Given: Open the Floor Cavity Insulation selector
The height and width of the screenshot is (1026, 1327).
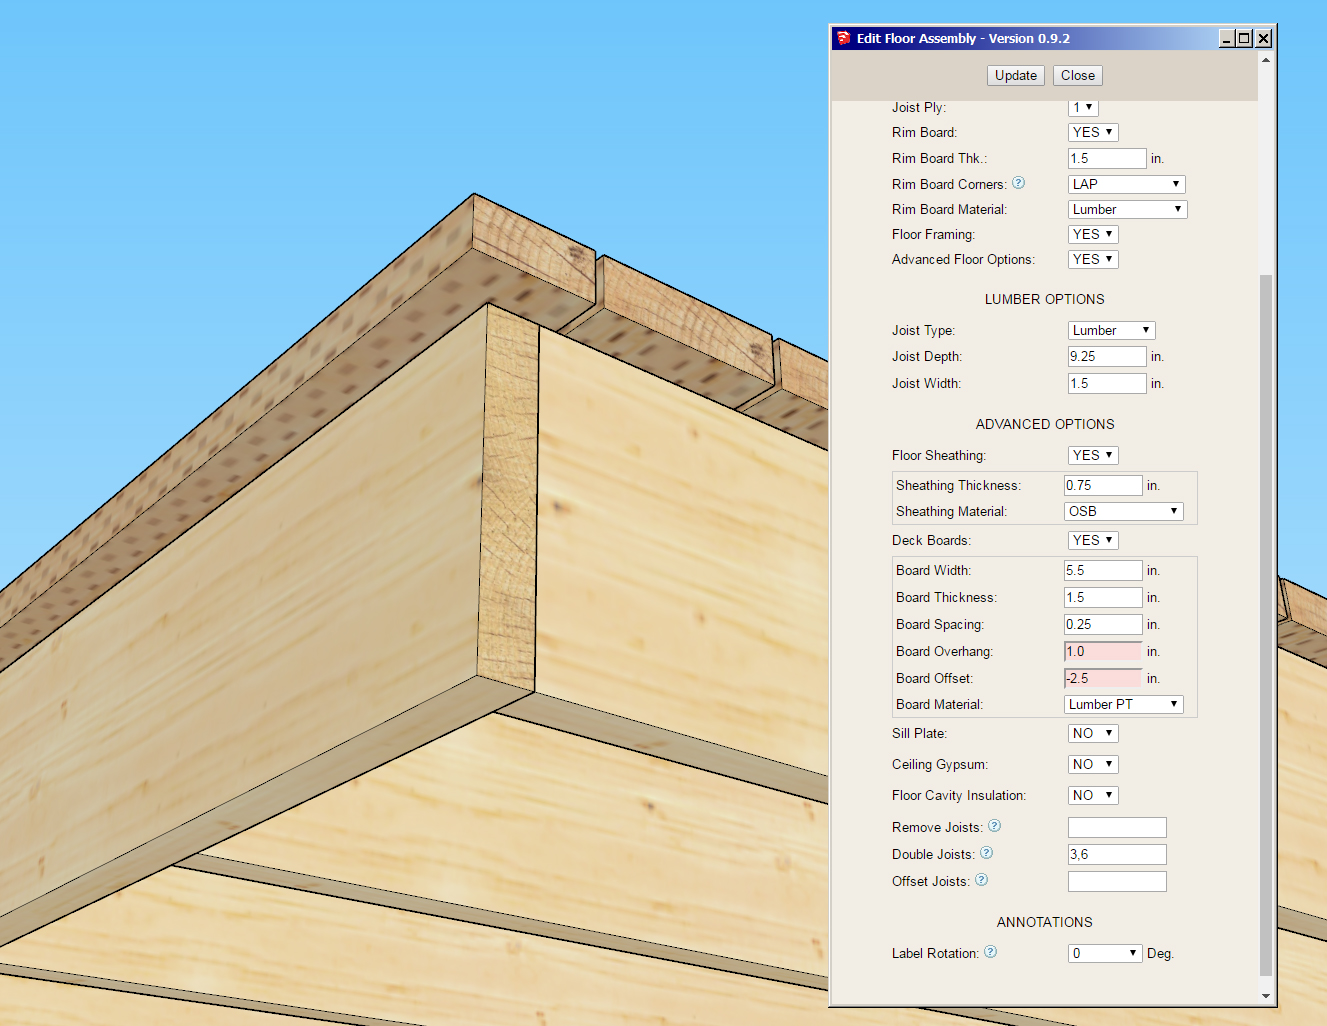Looking at the screenshot, I should pos(1092,795).
